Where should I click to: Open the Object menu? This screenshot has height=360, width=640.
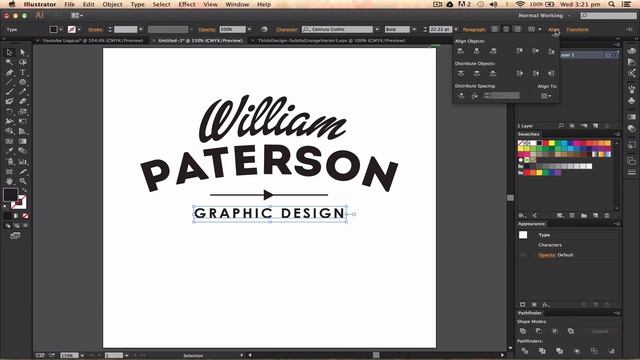112,4
